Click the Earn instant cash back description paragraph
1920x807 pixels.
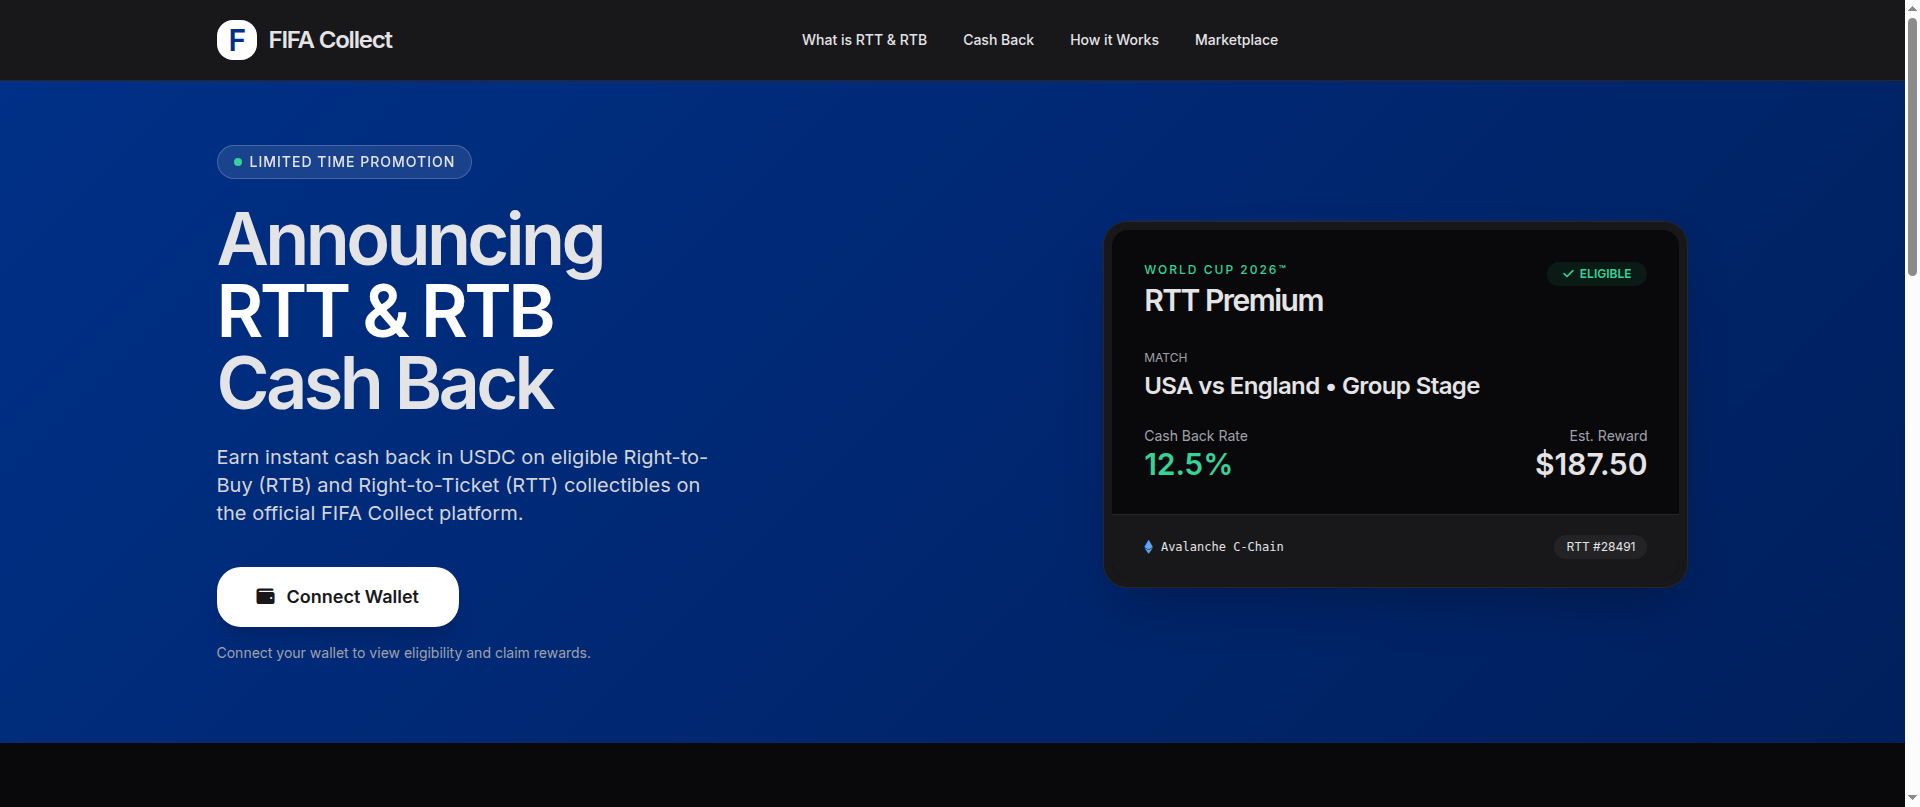[x=462, y=485]
